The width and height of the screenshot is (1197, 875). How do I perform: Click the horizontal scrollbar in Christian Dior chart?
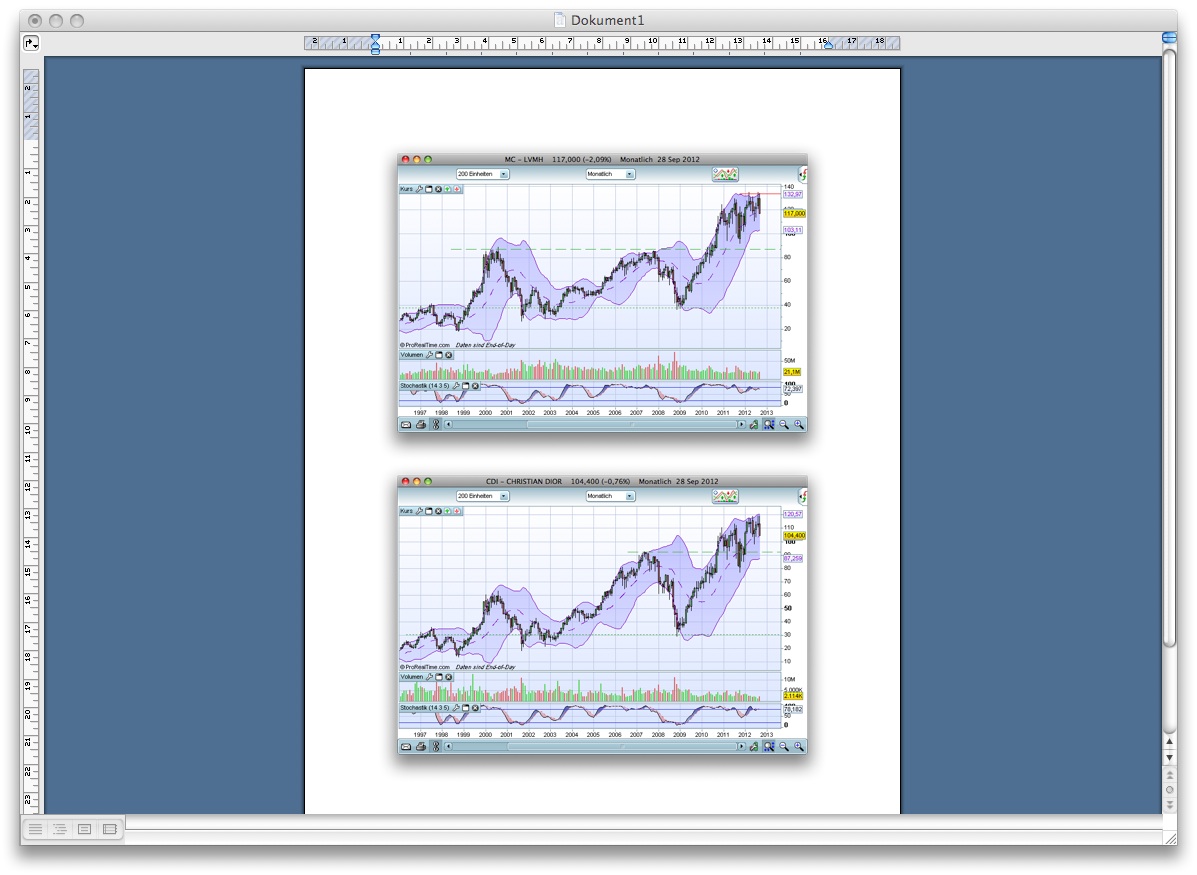(622, 747)
